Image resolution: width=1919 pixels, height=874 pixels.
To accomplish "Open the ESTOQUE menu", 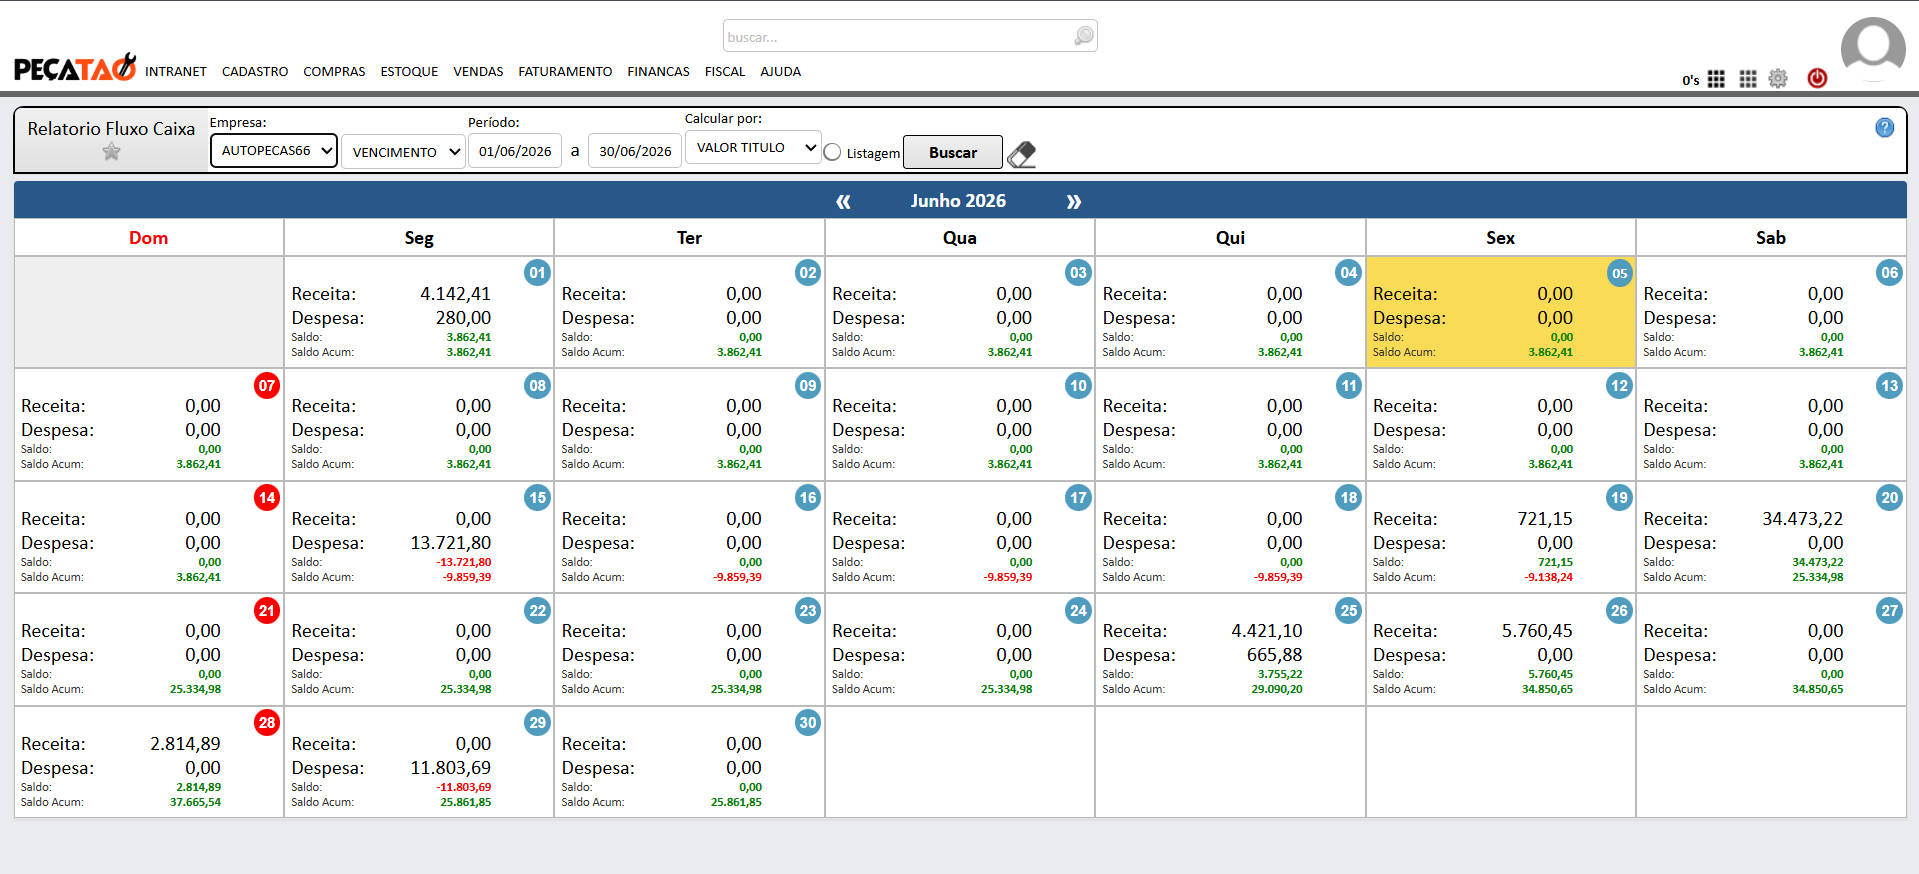I will [409, 72].
